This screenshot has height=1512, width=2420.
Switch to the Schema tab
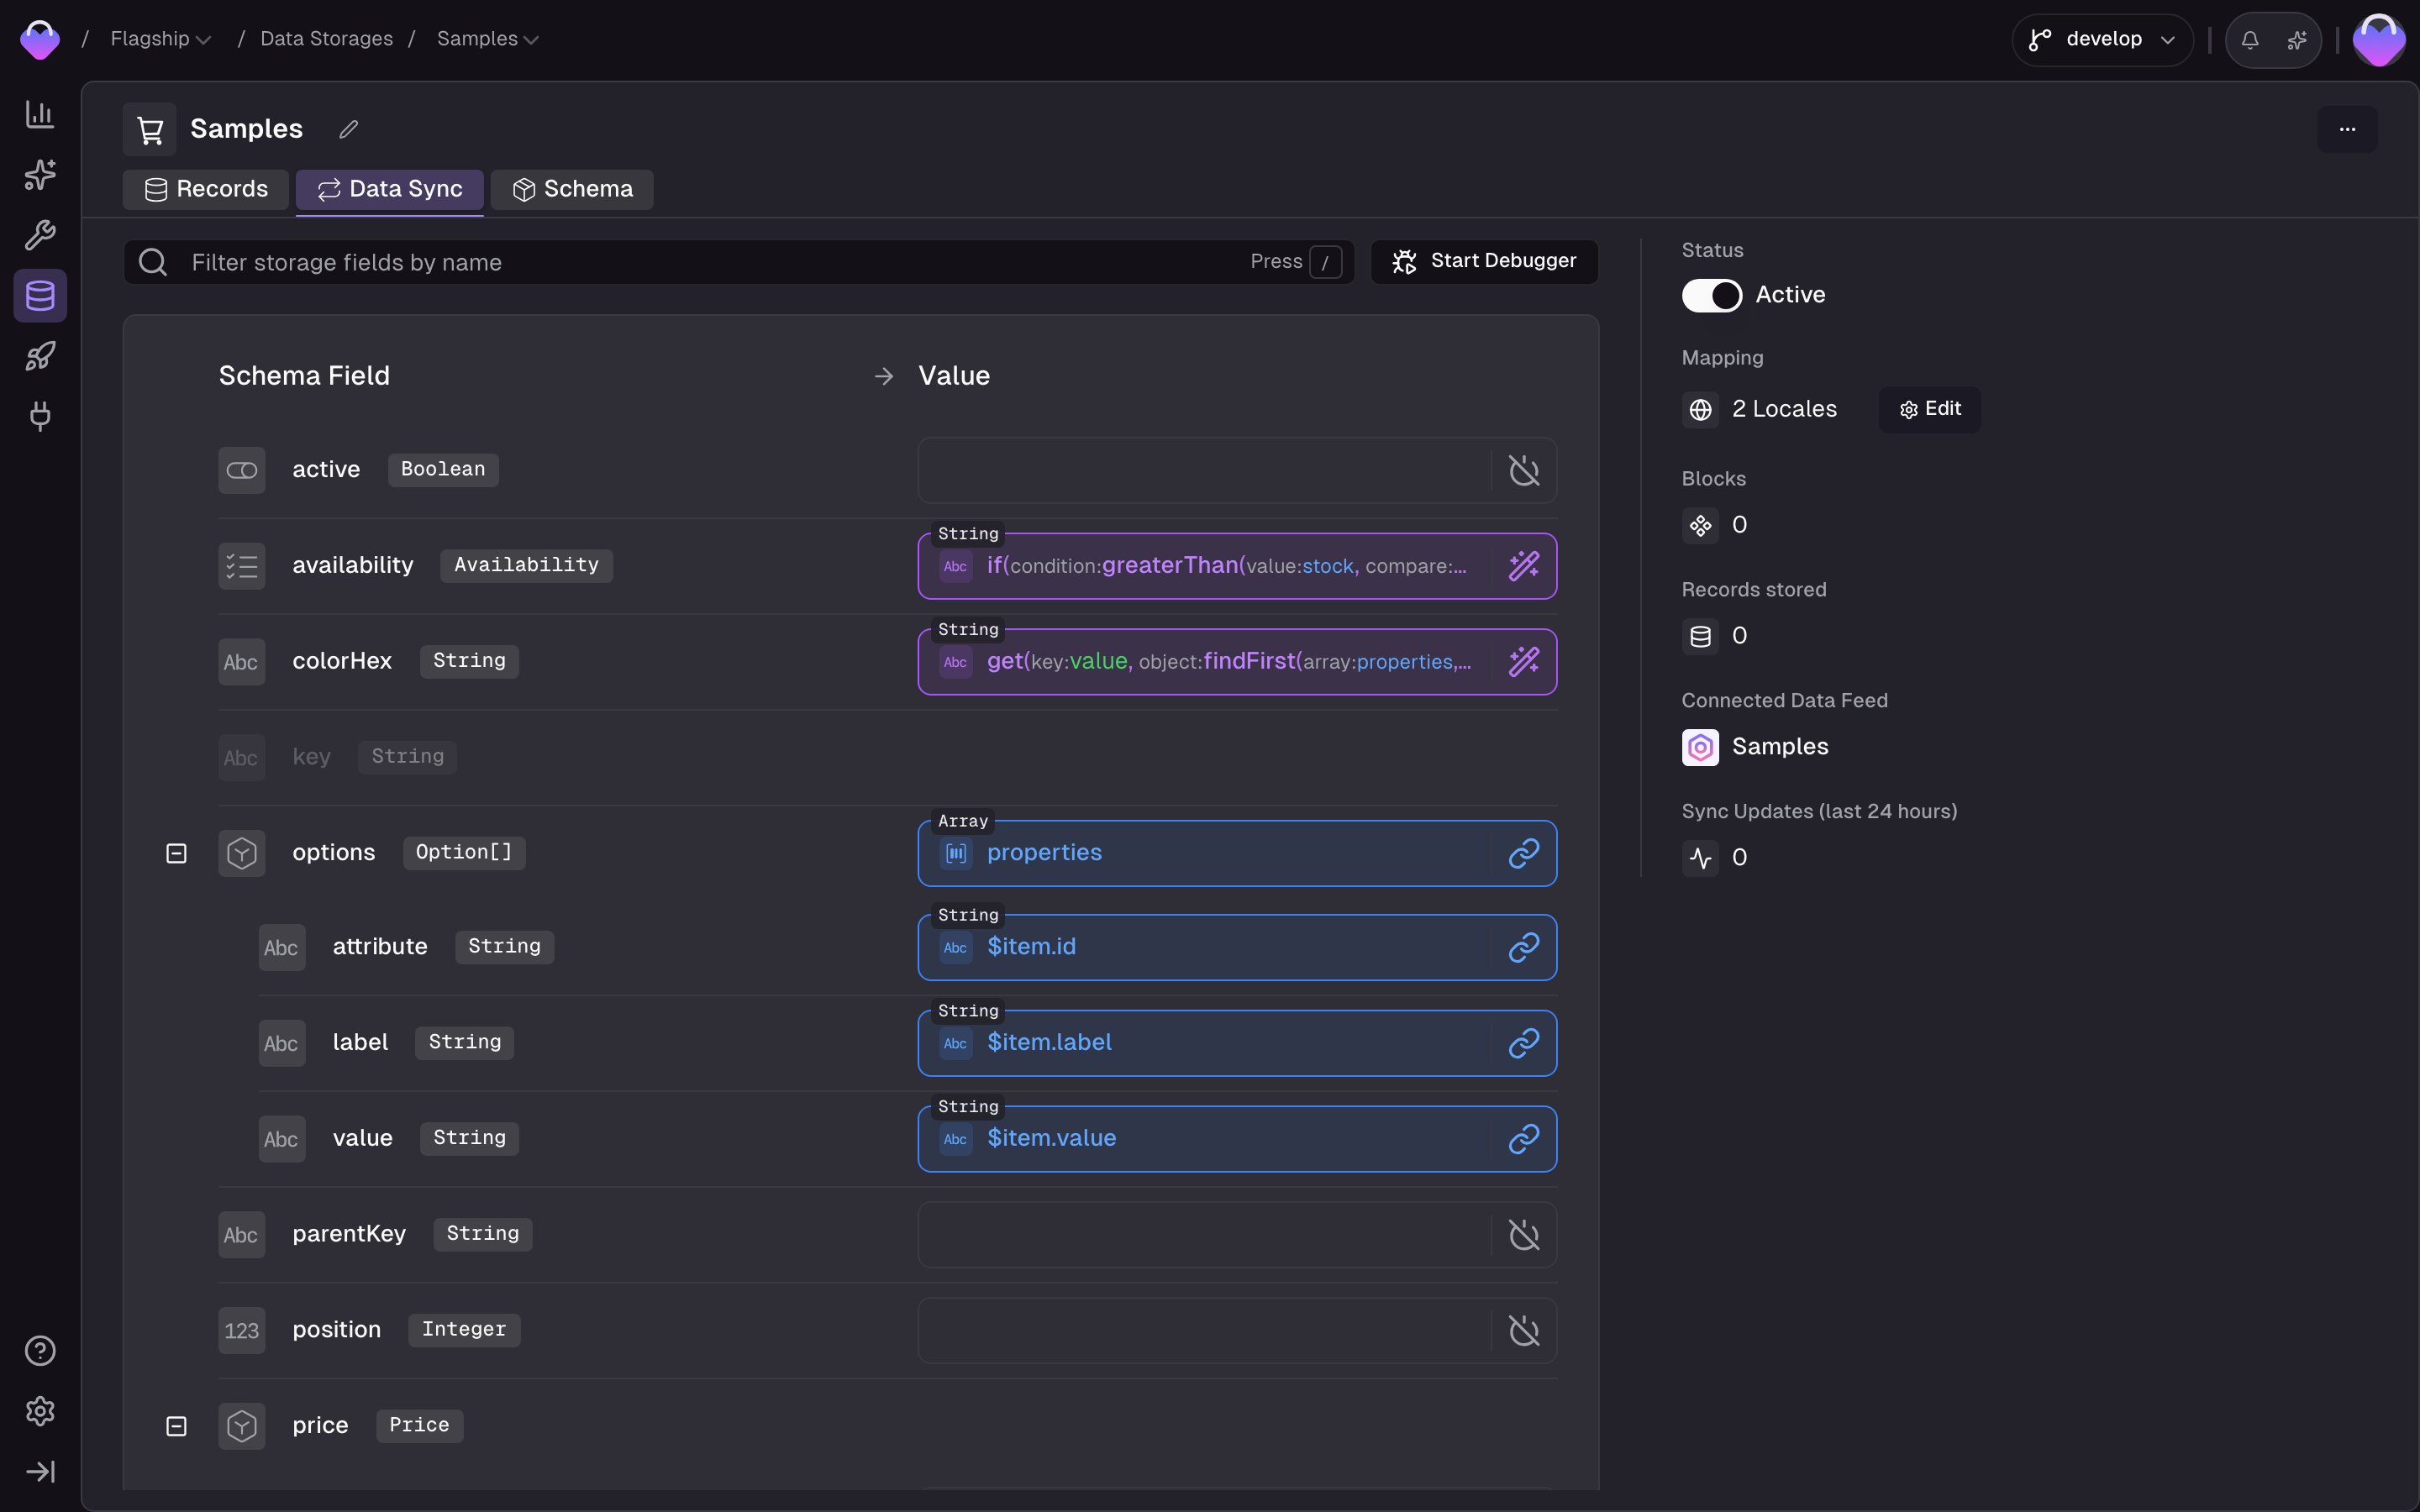pyautogui.click(x=572, y=189)
